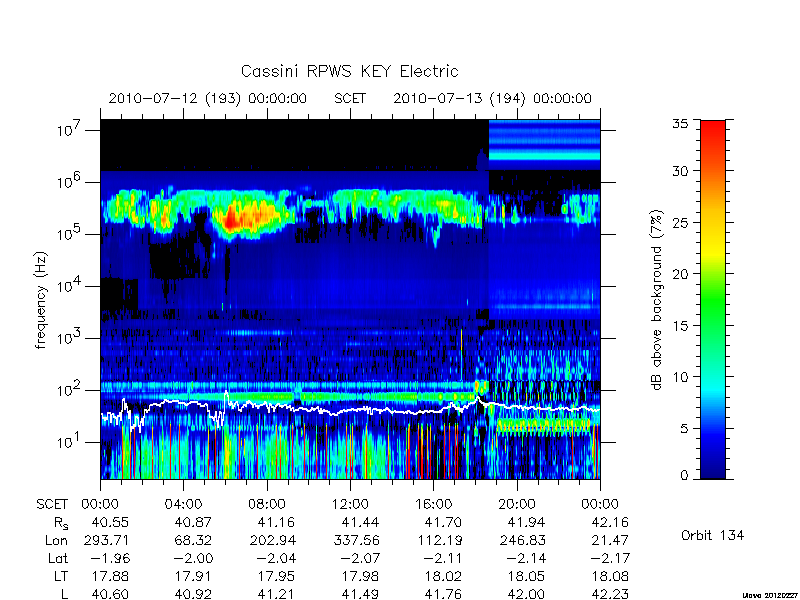Select Lon value 293.71
Viewport: 800px width, 600px height.
[x=106, y=540]
